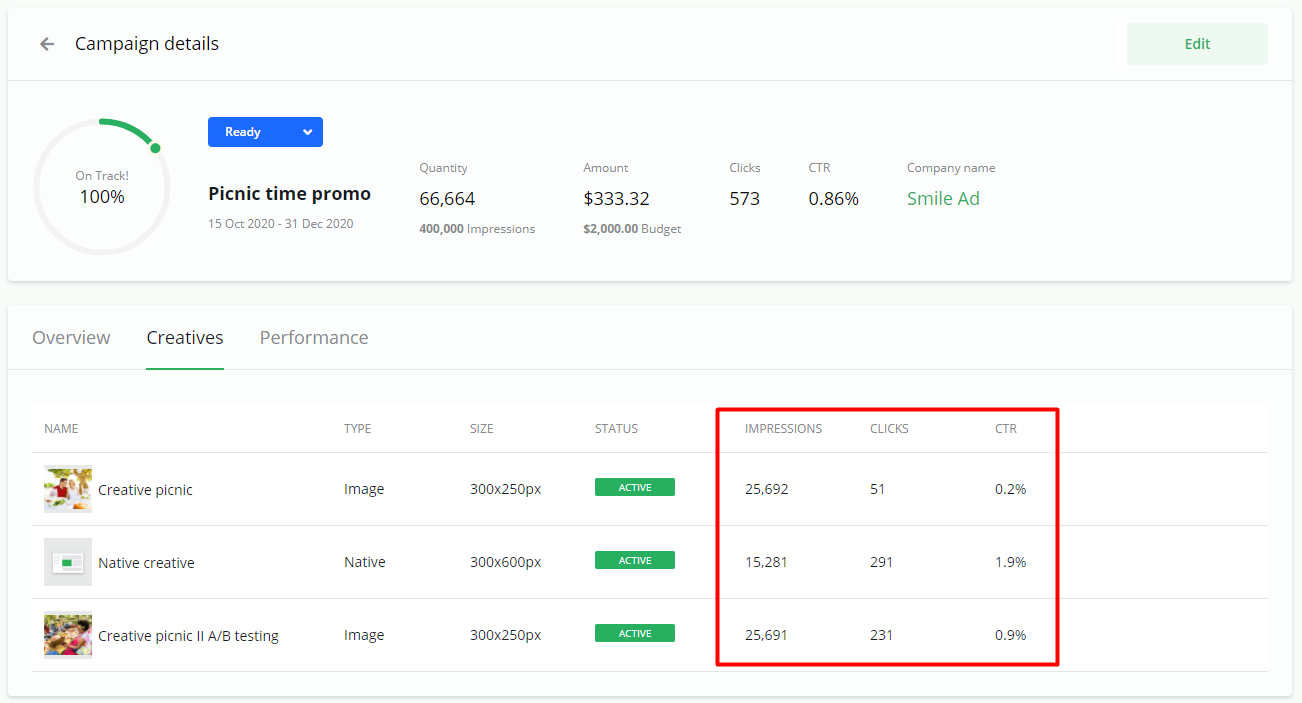Screen dimensions: 1302x703
Task: Click the back arrow icon
Action: pyautogui.click(x=47, y=44)
